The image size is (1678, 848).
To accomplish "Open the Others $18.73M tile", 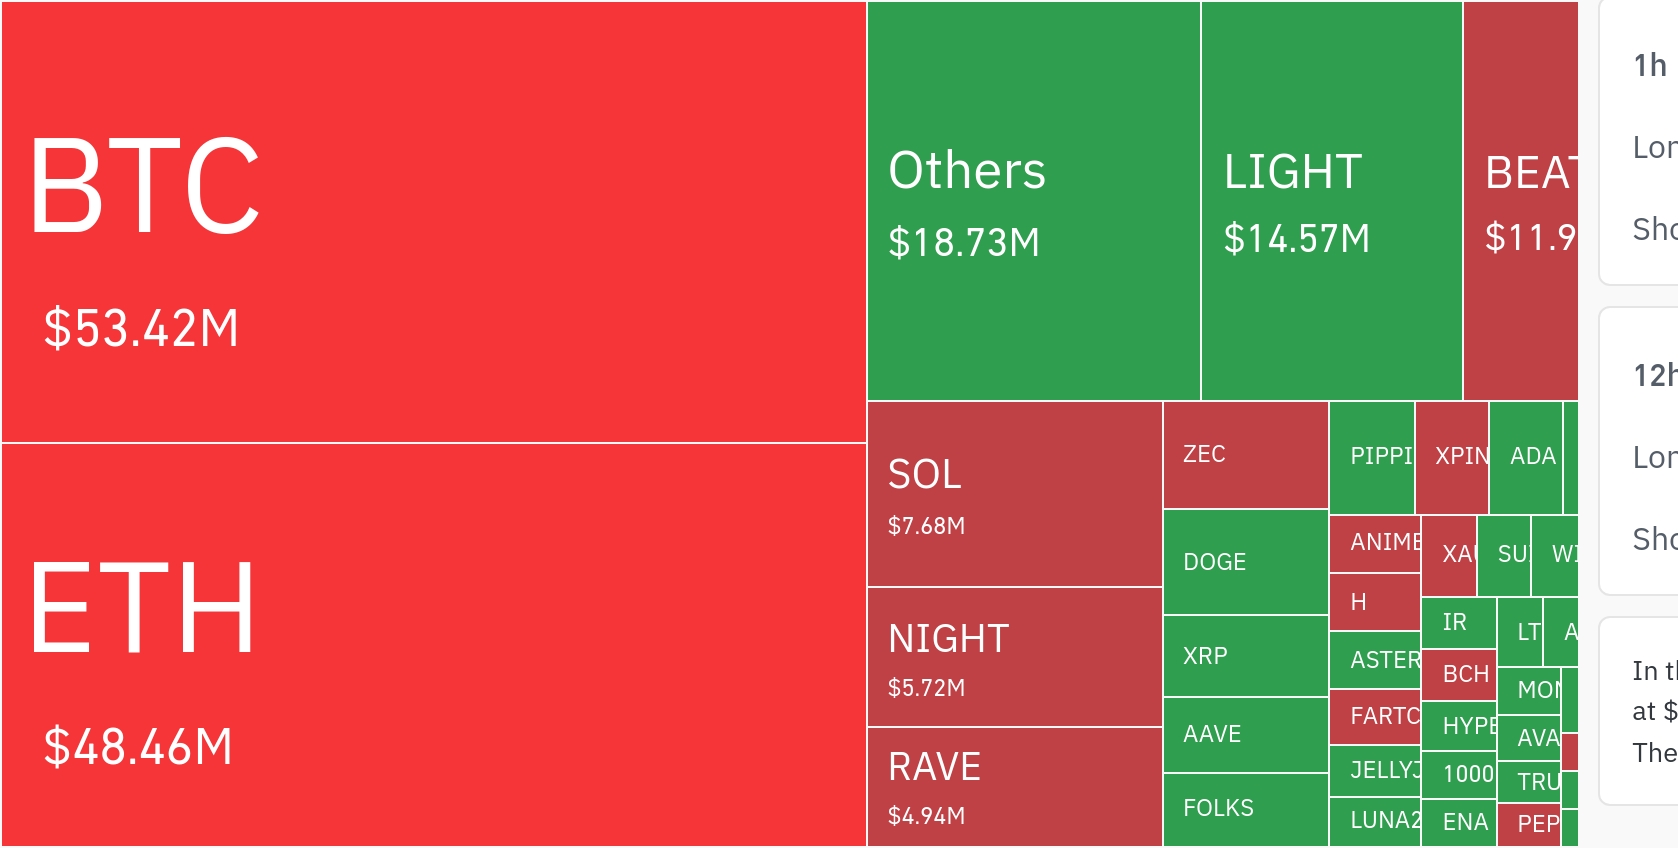I will coord(1033,201).
